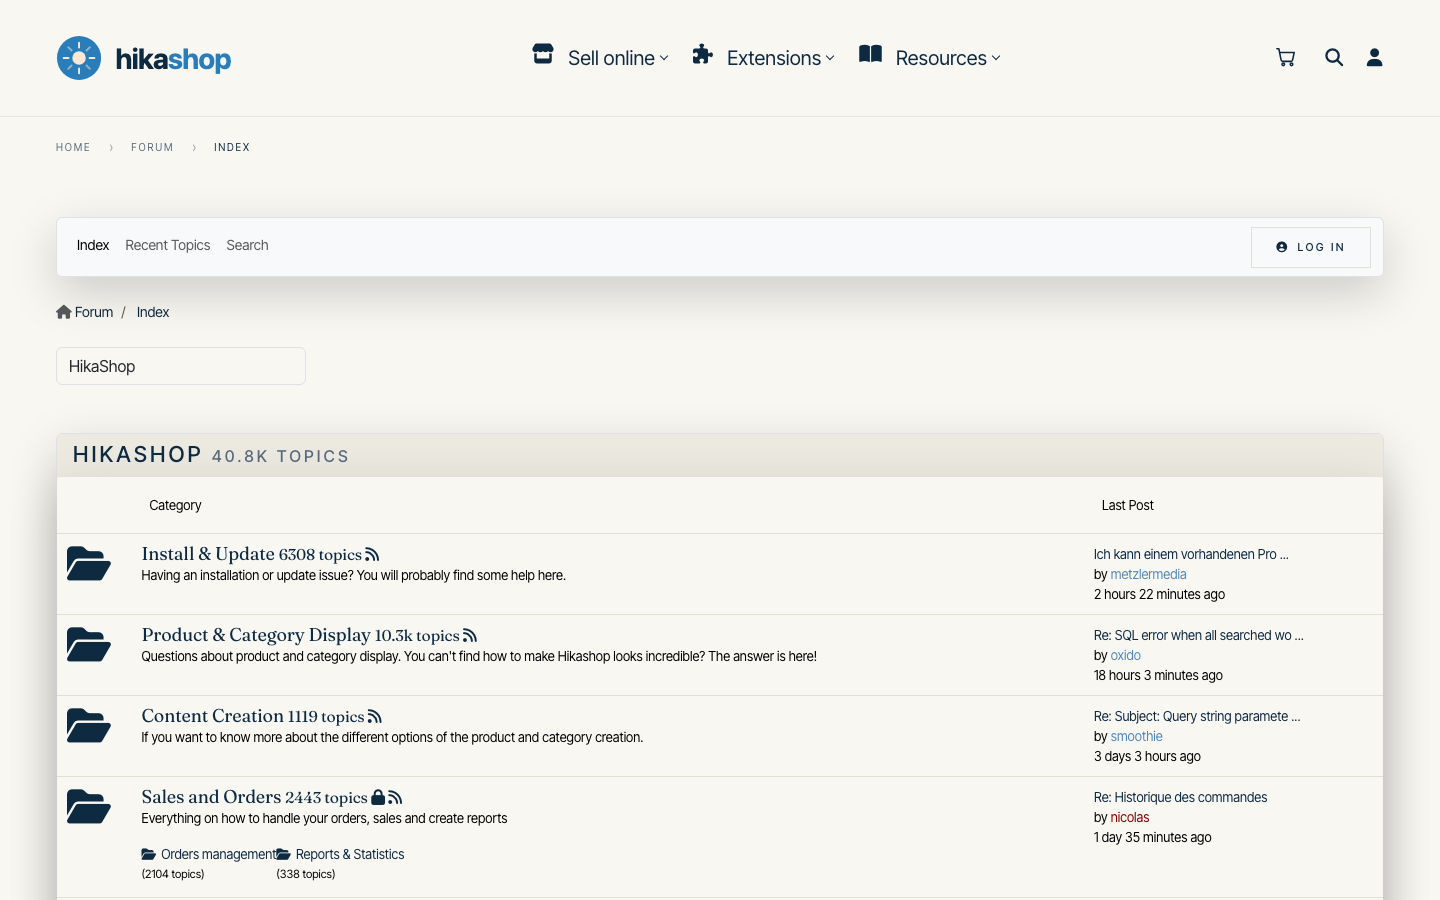This screenshot has width=1440, height=900.
Task: Click the user account icon in header
Action: click(x=1375, y=58)
